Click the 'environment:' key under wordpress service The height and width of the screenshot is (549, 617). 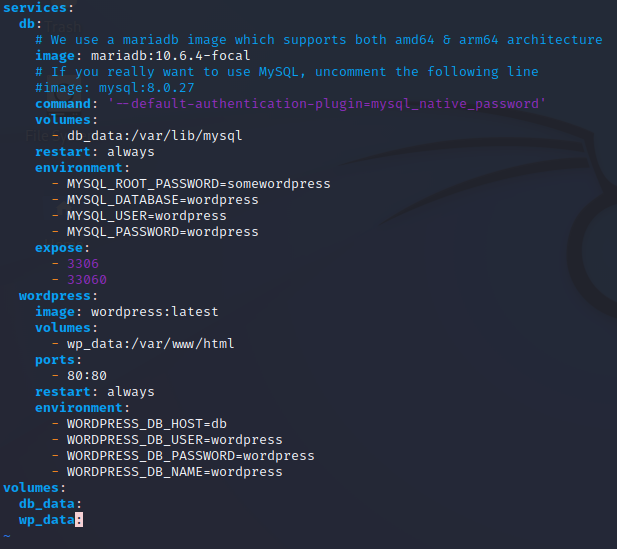(x=82, y=408)
